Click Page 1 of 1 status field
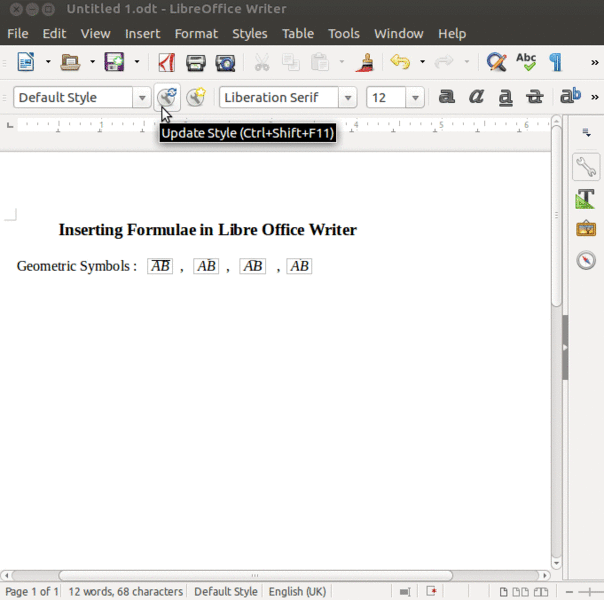Image resolution: width=604 pixels, height=600 pixels. 31,591
